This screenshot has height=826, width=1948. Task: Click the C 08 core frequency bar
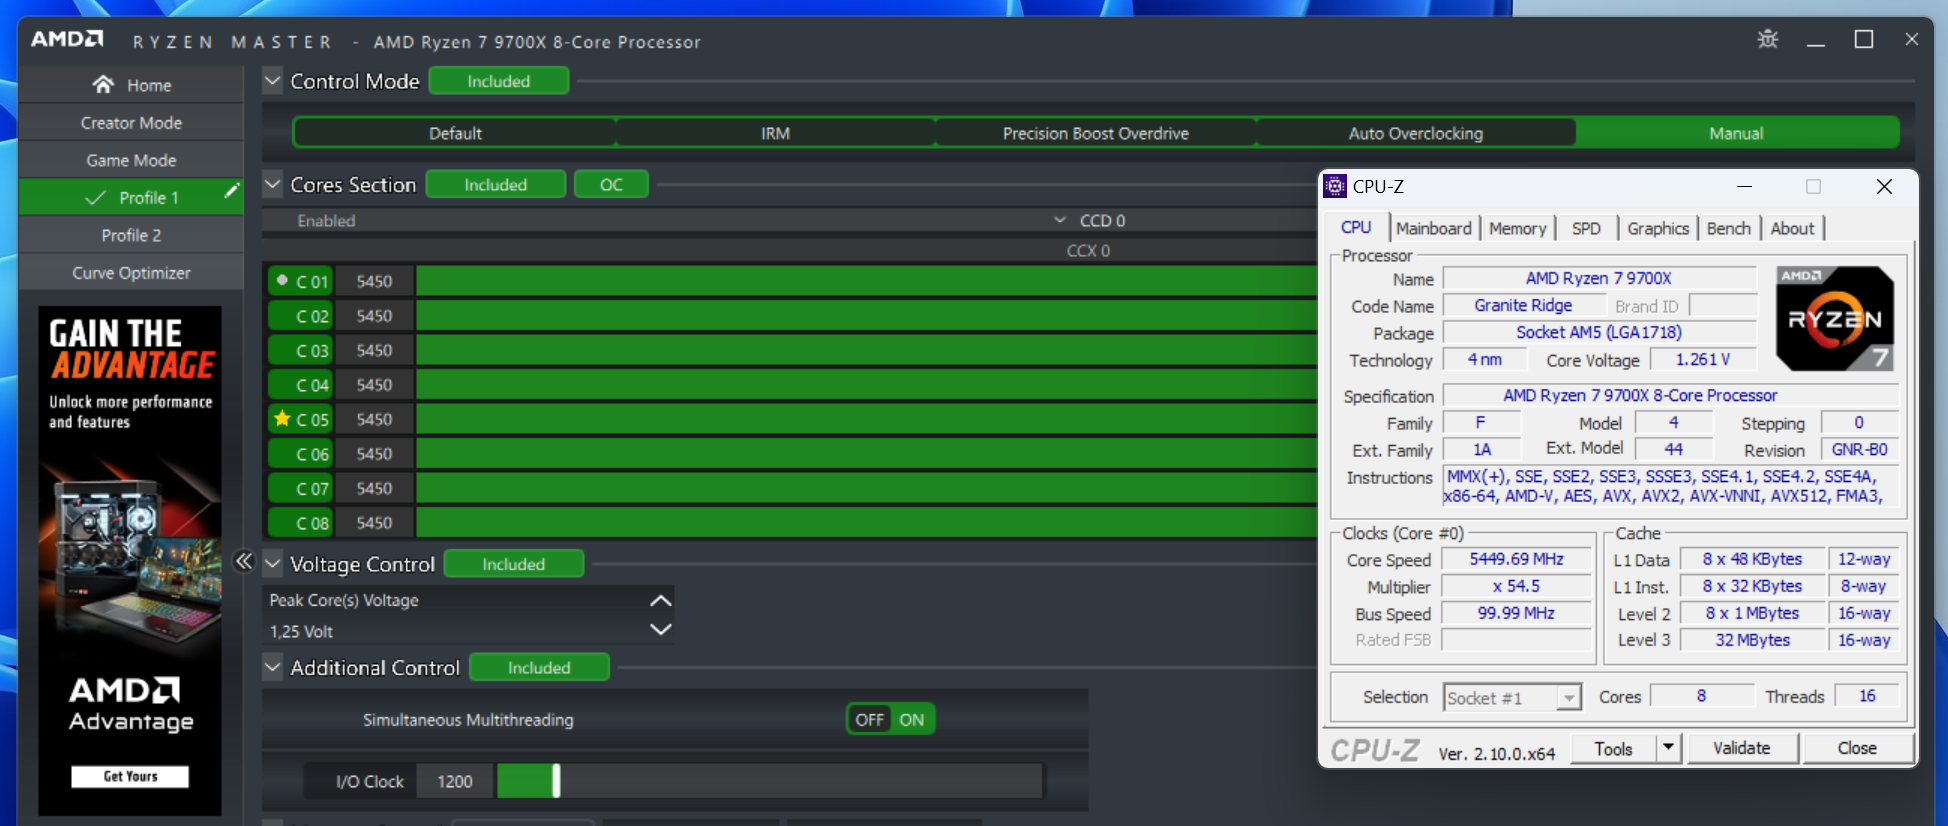(866, 522)
